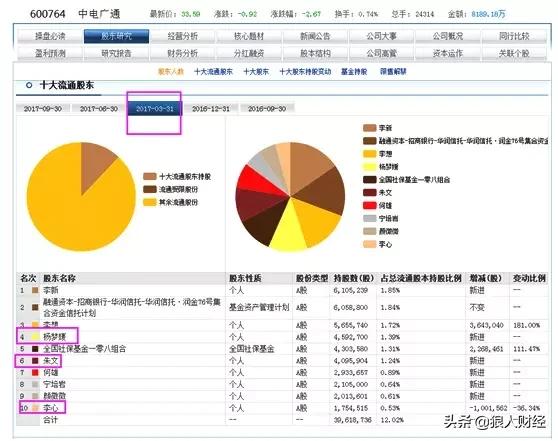Select the 2016-09-30 report date tab
This screenshot has height=441, width=558.
click(x=267, y=109)
